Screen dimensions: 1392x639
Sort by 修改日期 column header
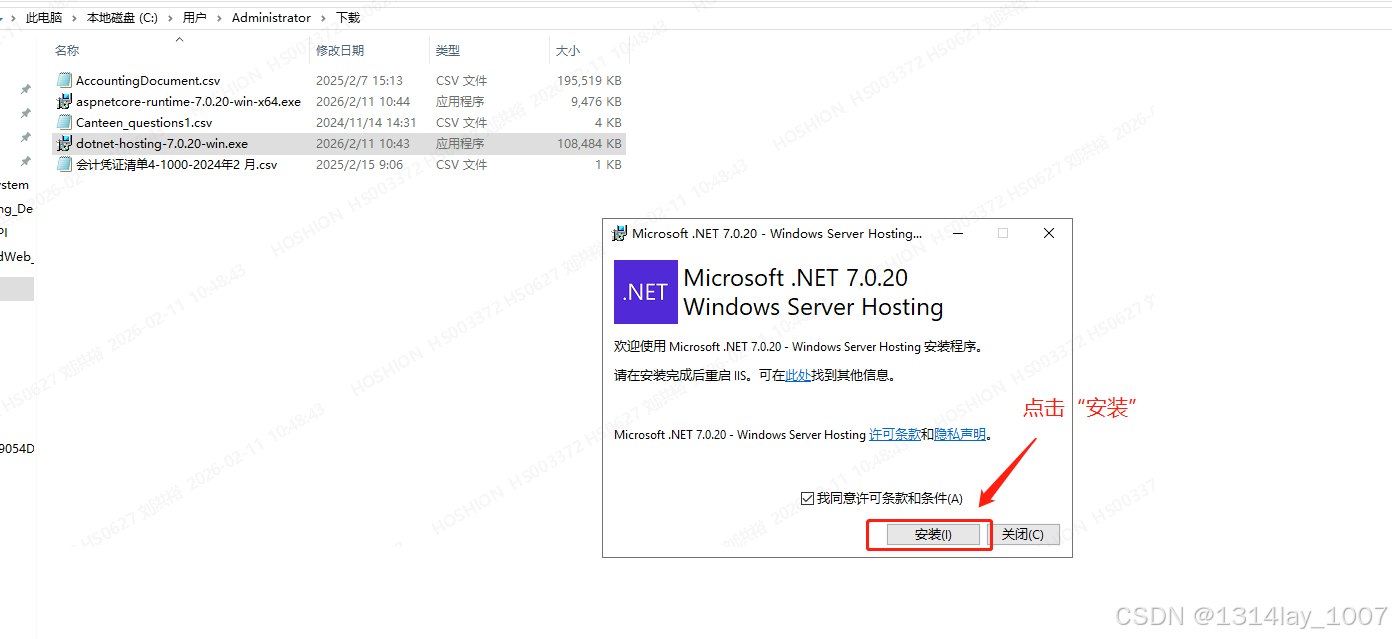pos(340,50)
